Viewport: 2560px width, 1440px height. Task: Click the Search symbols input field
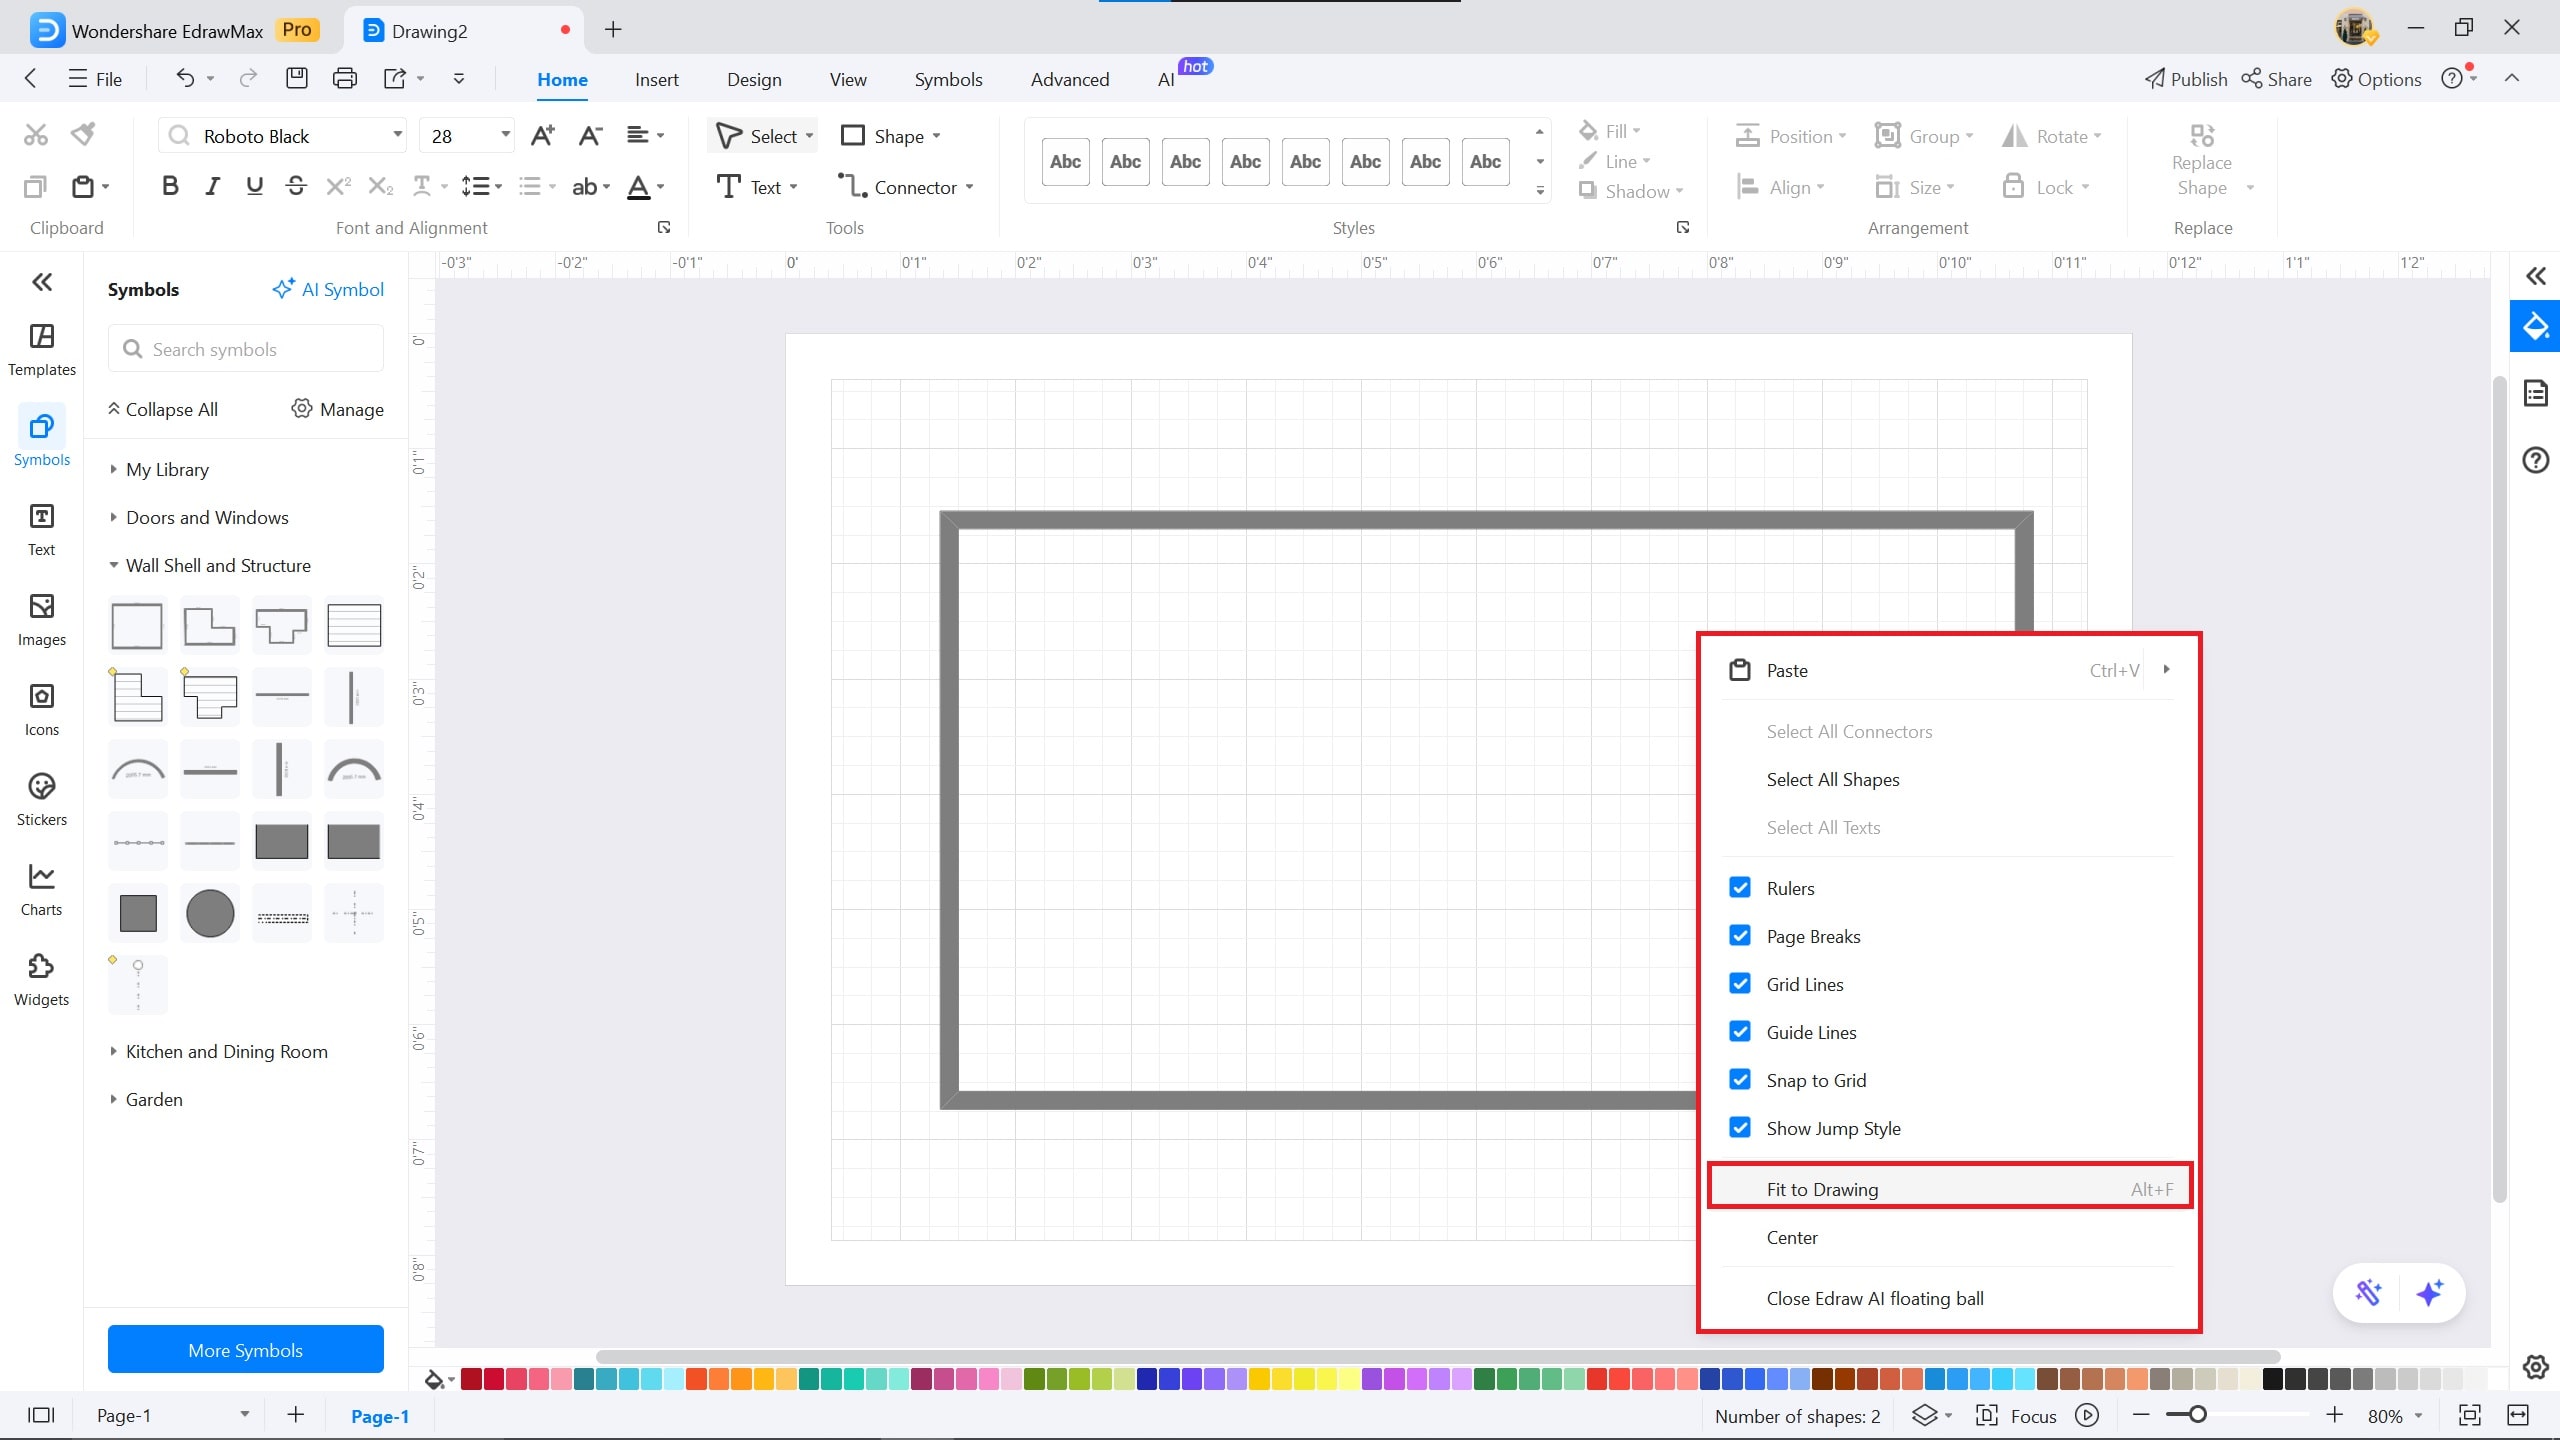click(x=245, y=349)
